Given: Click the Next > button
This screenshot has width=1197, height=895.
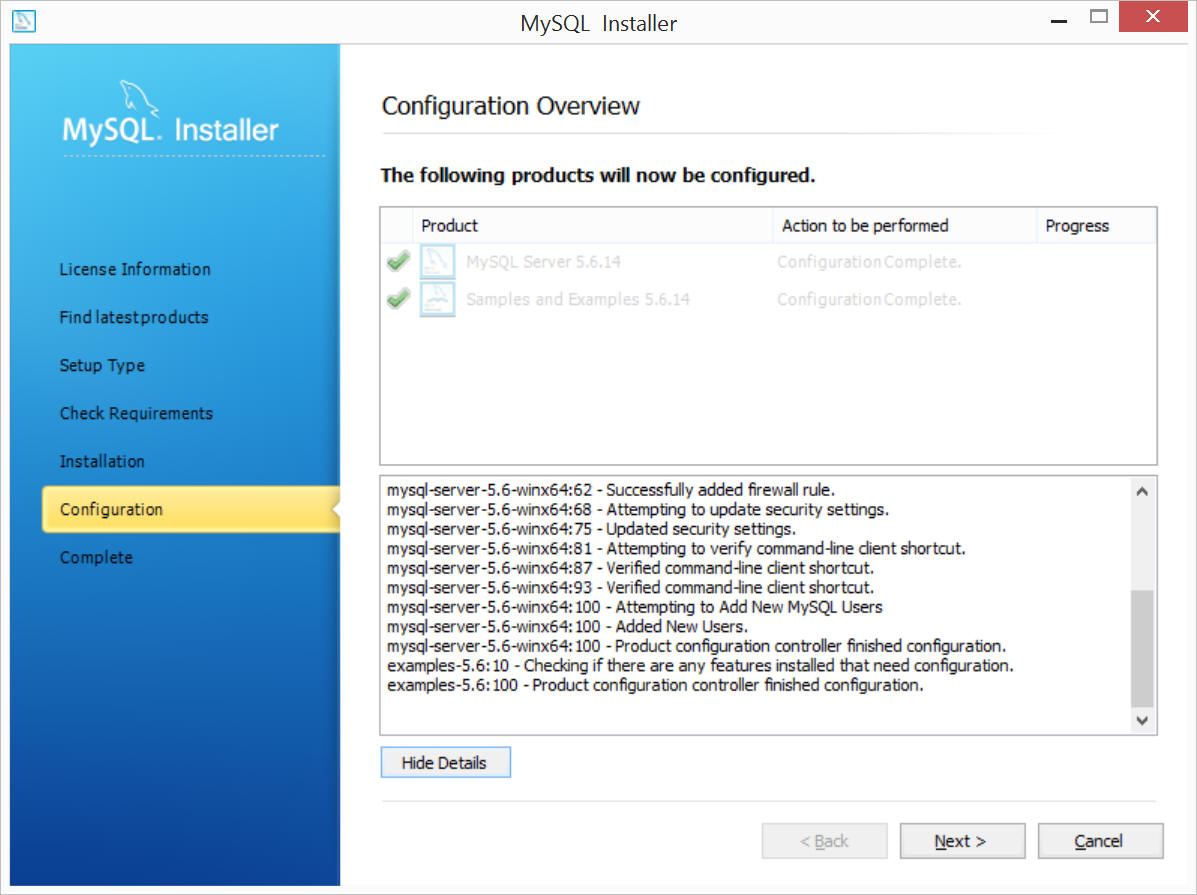Looking at the screenshot, I should click(x=962, y=841).
